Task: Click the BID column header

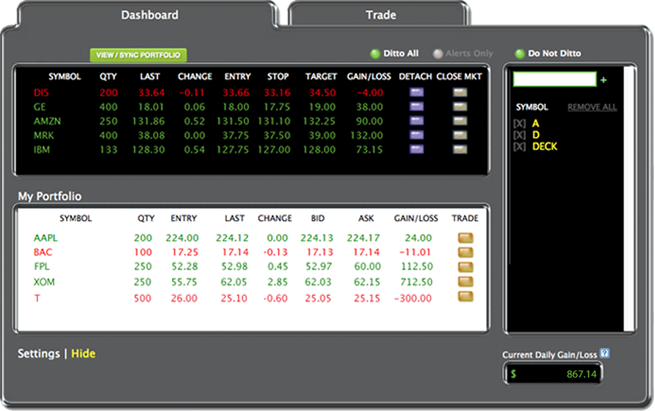Action: click(317, 218)
